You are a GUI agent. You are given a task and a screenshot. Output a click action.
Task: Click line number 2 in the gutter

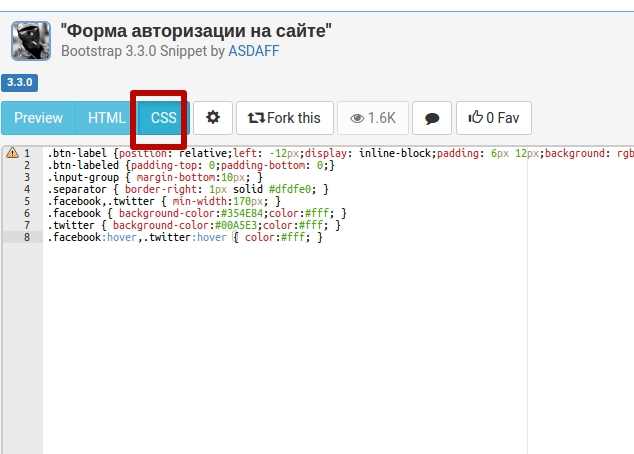27,165
